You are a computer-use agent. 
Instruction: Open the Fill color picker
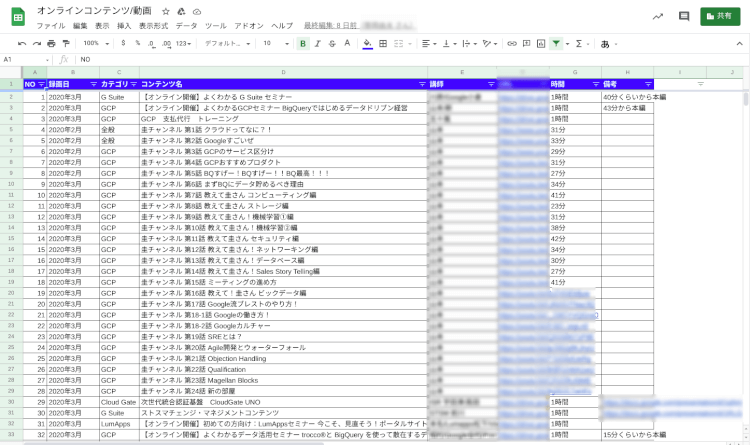click(367, 44)
